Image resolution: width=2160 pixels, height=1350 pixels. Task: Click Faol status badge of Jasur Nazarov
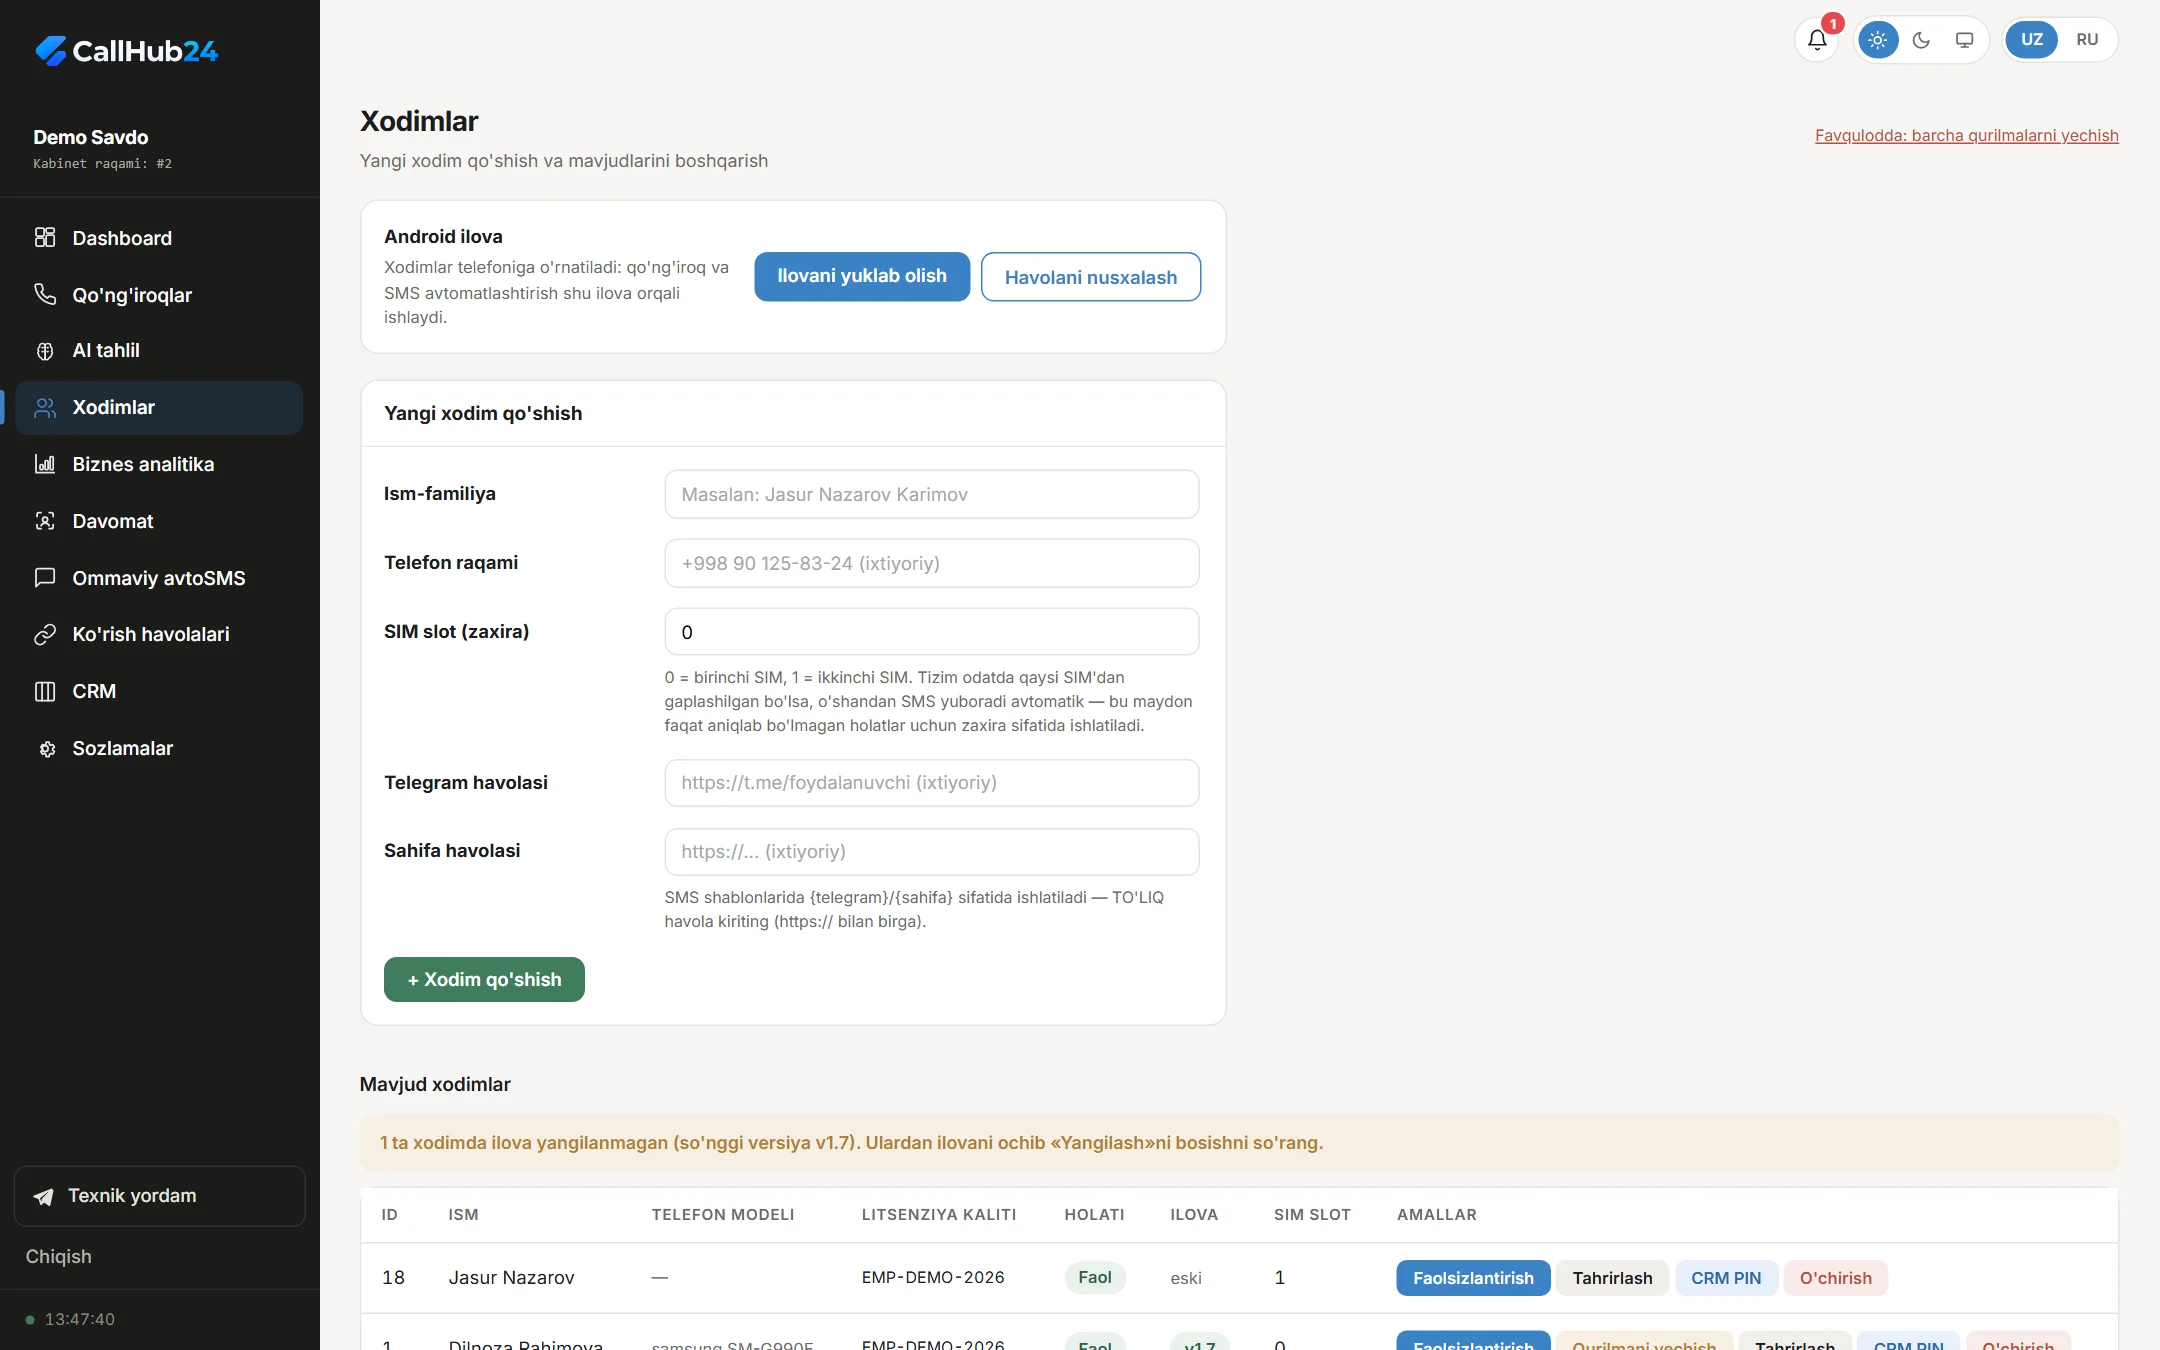pyautogui.click(x=1095, y=1278)
